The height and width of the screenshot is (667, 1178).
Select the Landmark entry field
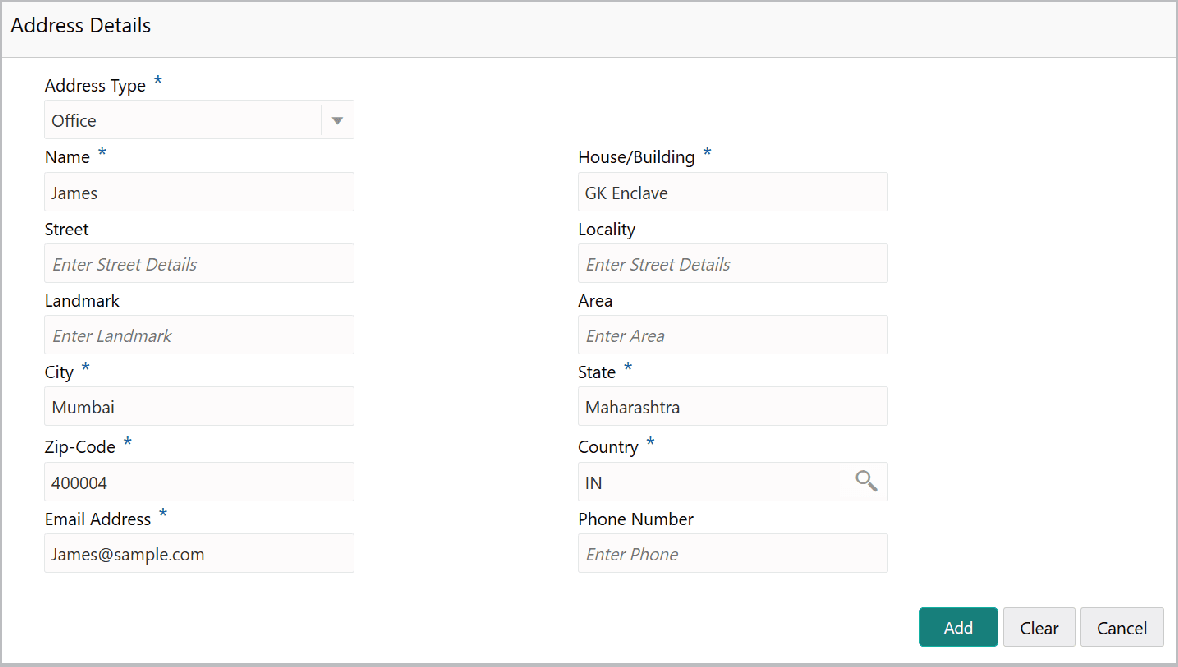click(199, 335)
